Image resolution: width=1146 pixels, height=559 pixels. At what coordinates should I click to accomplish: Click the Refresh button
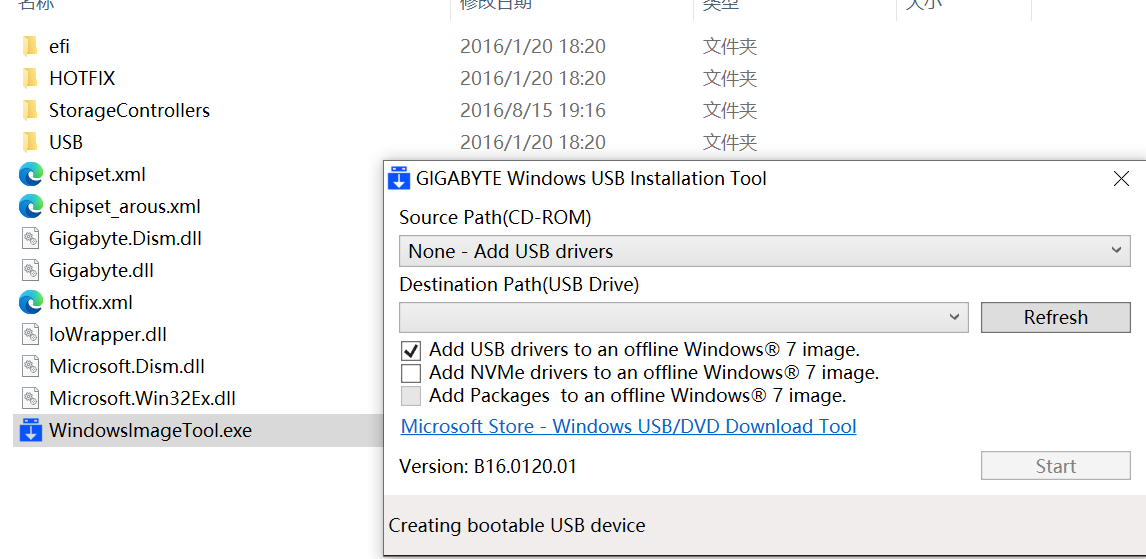coord(1055,317)
